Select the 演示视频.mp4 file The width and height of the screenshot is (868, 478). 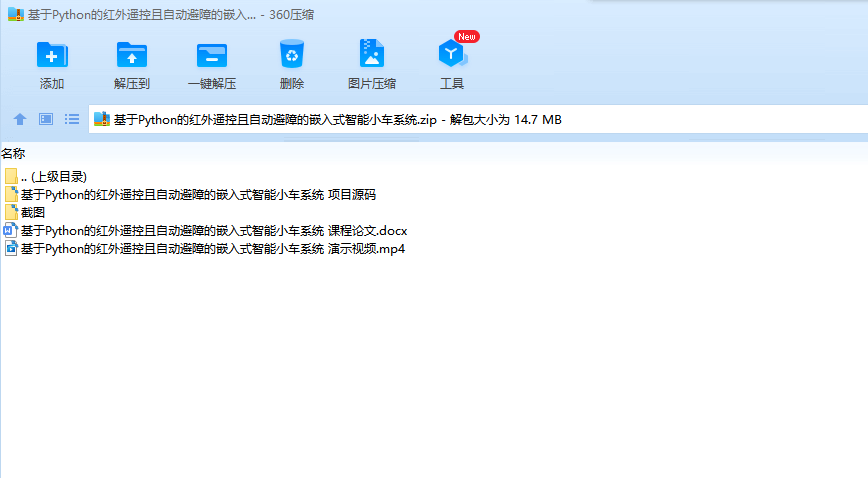point(205,249)
